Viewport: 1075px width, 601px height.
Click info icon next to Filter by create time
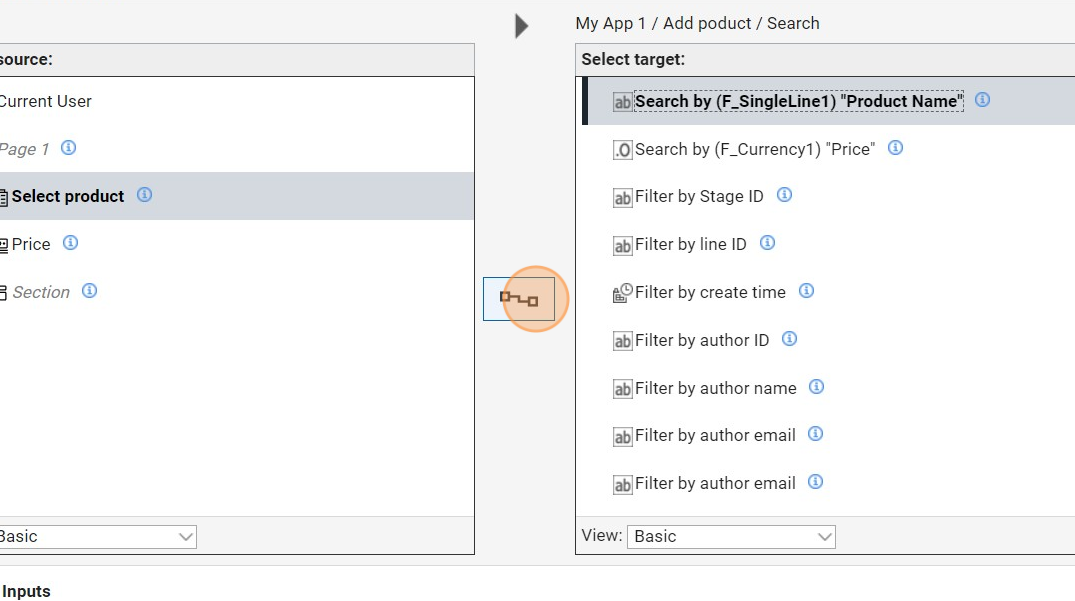806,291
